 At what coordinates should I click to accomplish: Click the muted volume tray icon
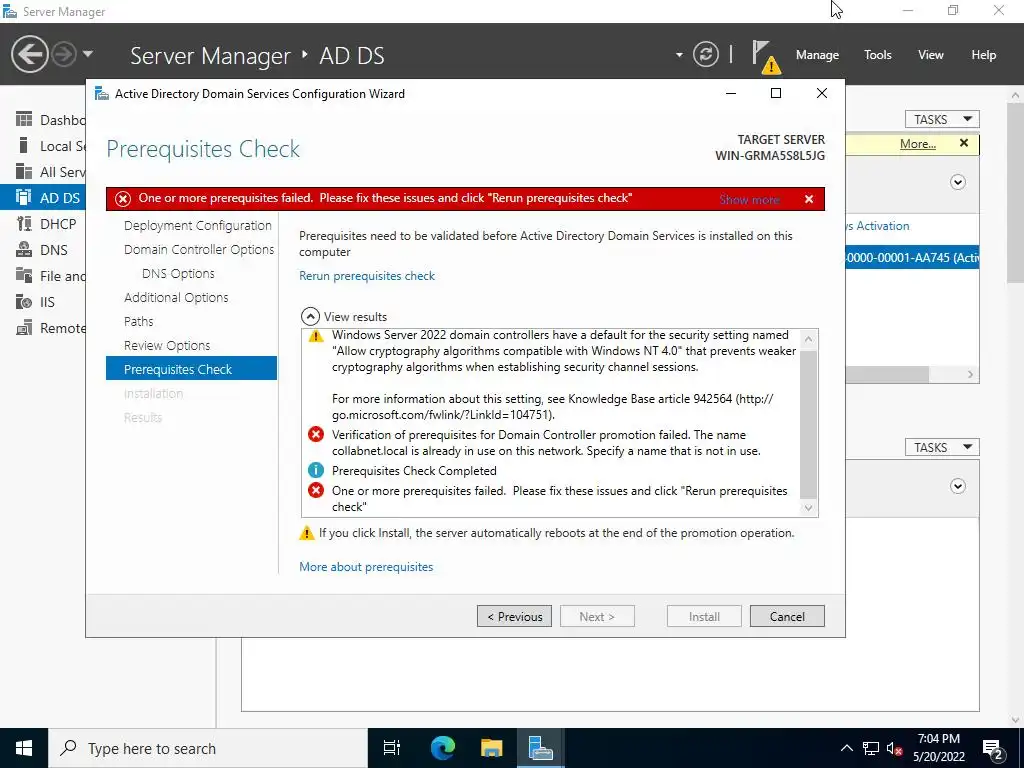[895, 748]
